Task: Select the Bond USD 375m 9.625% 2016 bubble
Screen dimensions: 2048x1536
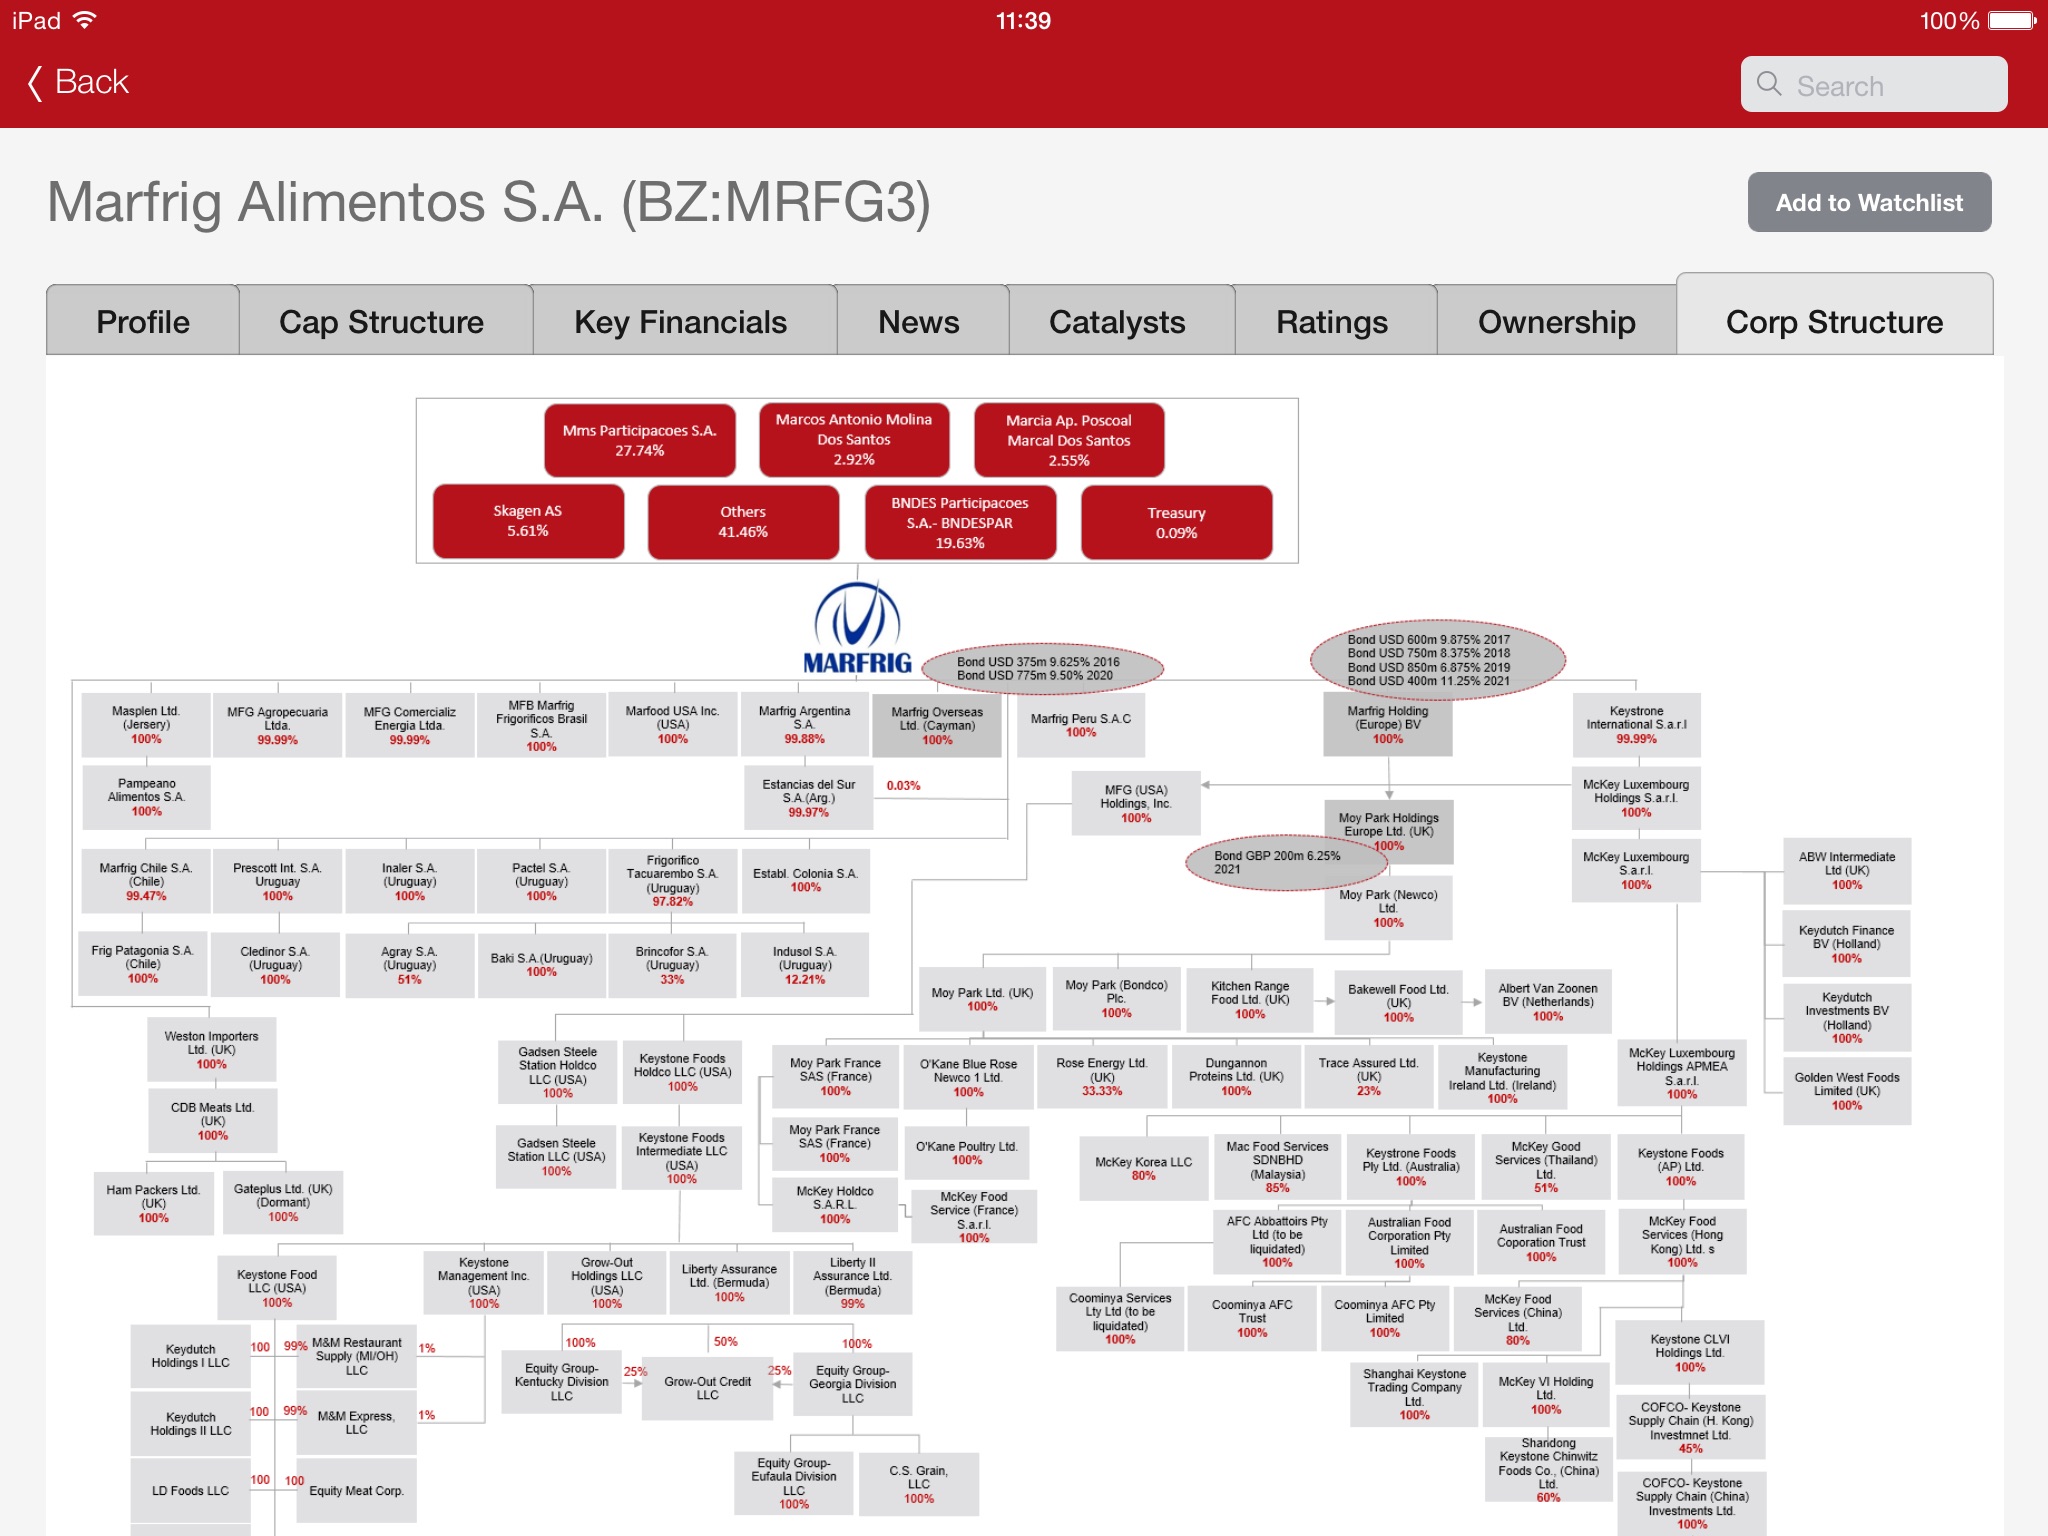Action: click(1042, 668)
